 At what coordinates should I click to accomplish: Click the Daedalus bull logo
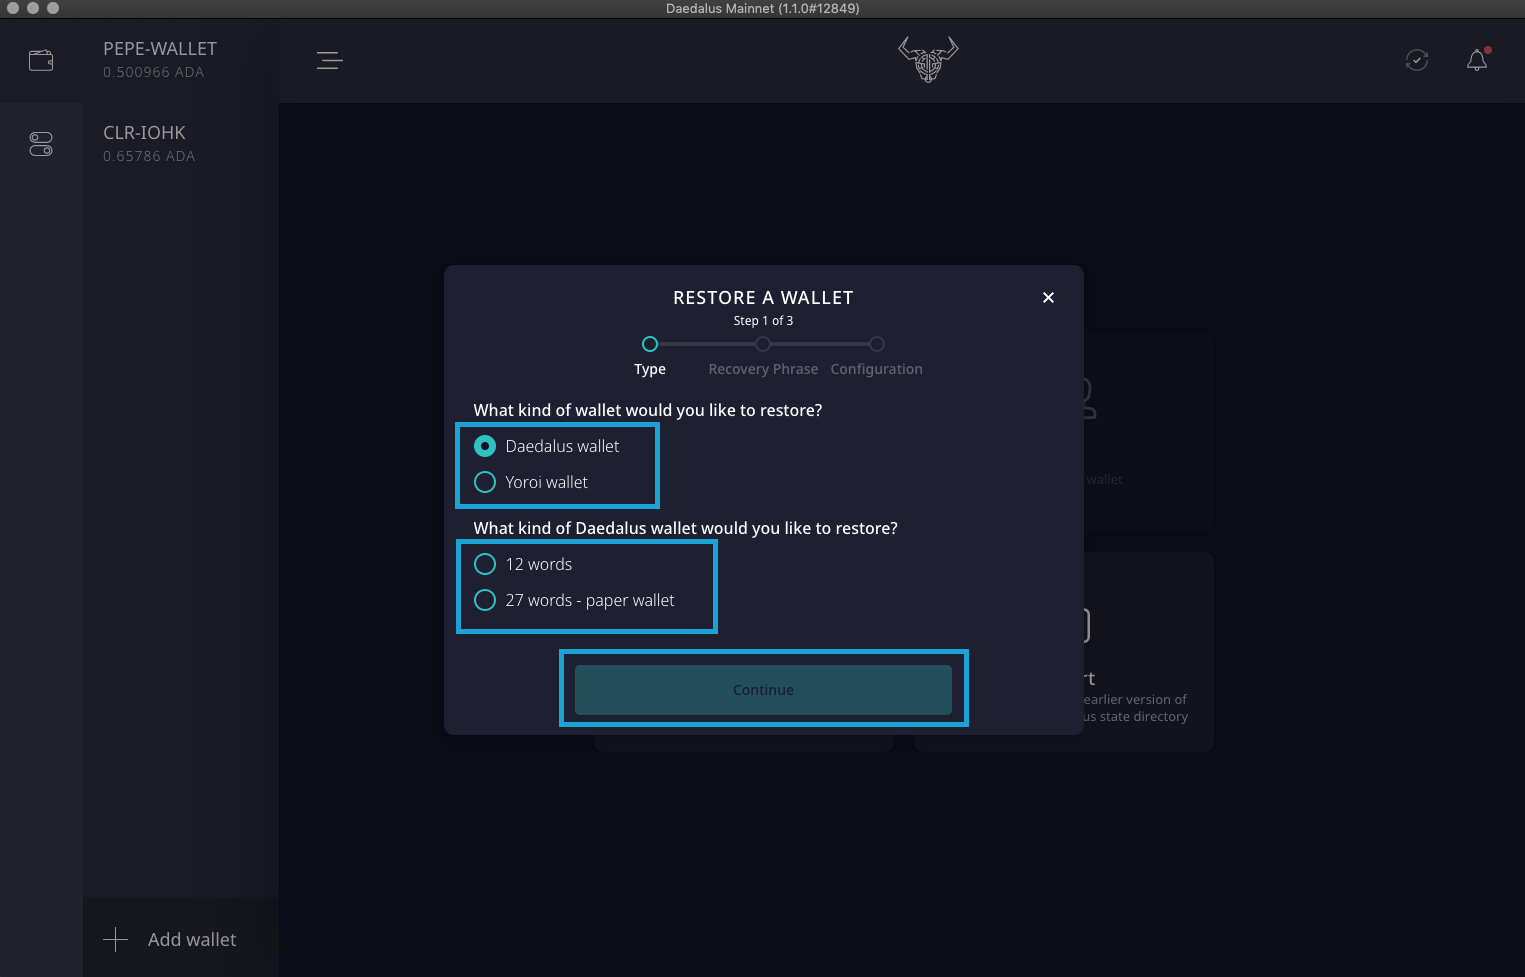click(x=928, y=60)
